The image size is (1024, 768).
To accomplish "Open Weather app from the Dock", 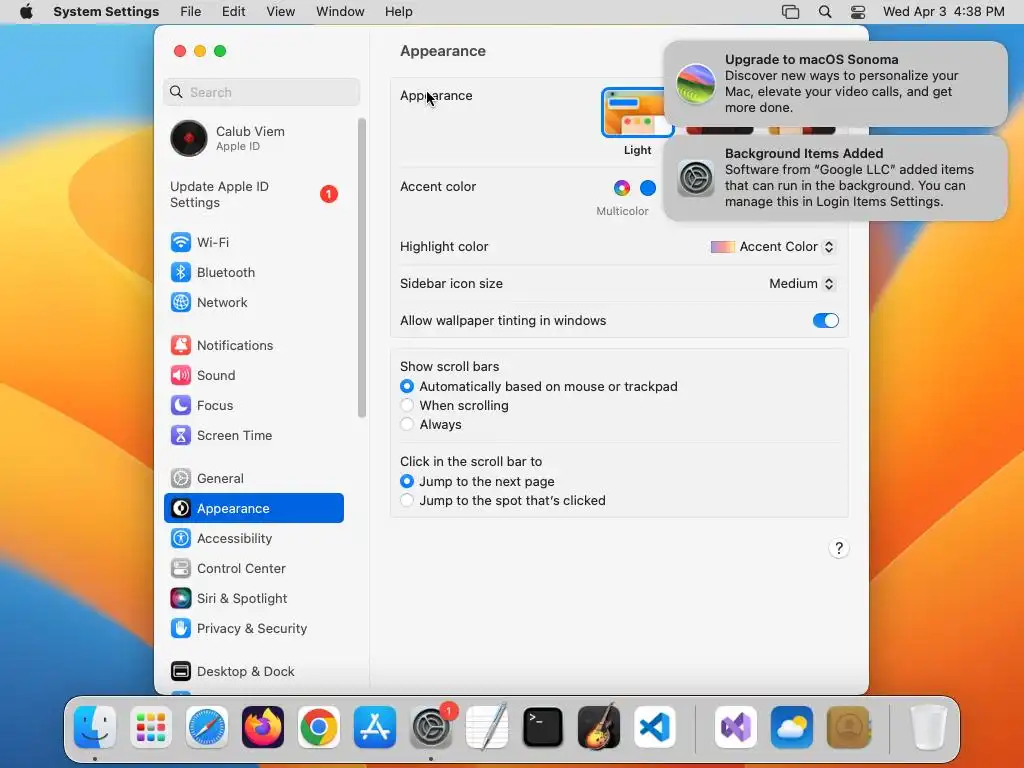I will [x=792, y=727].
